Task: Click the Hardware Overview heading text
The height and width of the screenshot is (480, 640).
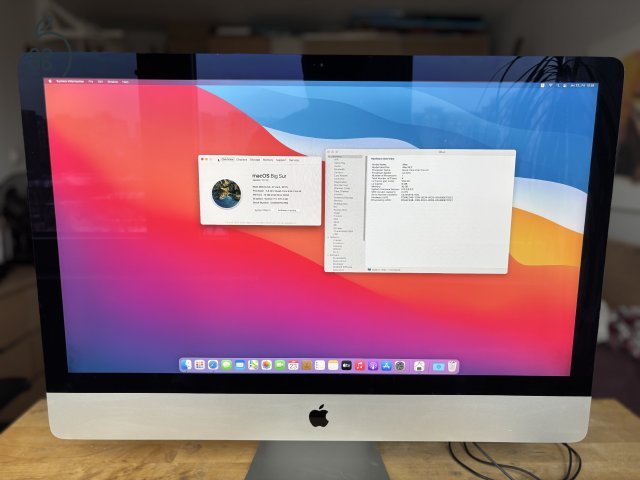Action: pos(382,159)
